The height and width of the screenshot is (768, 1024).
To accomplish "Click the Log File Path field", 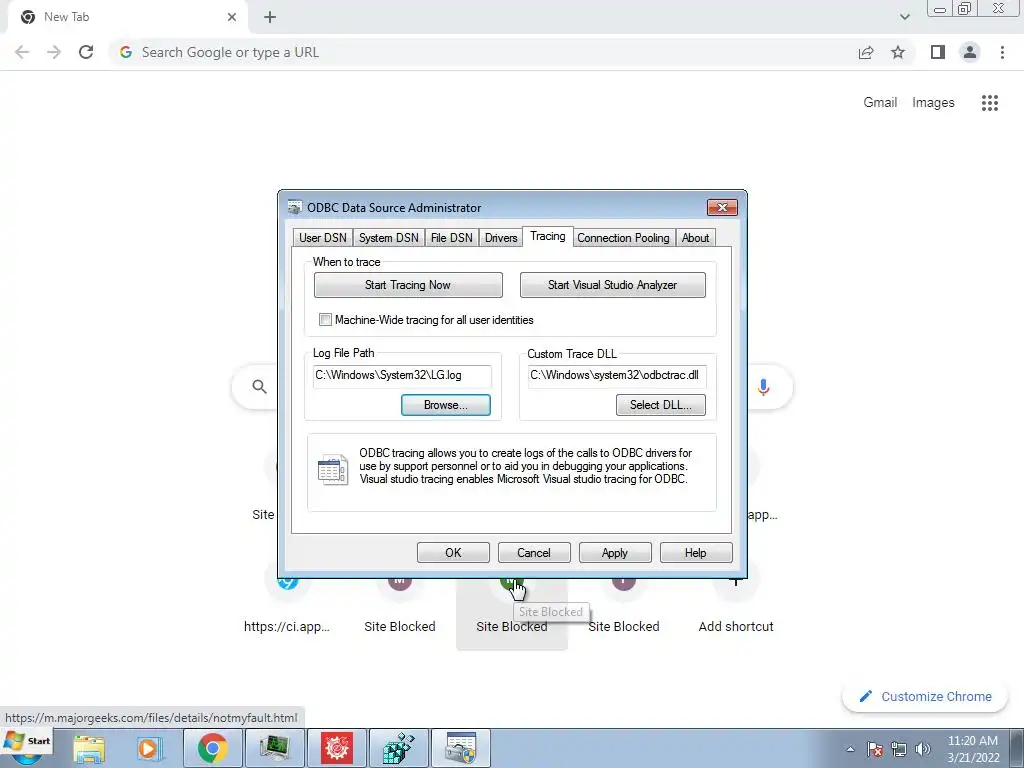I will pyautogui.click(x=402, y=376).
